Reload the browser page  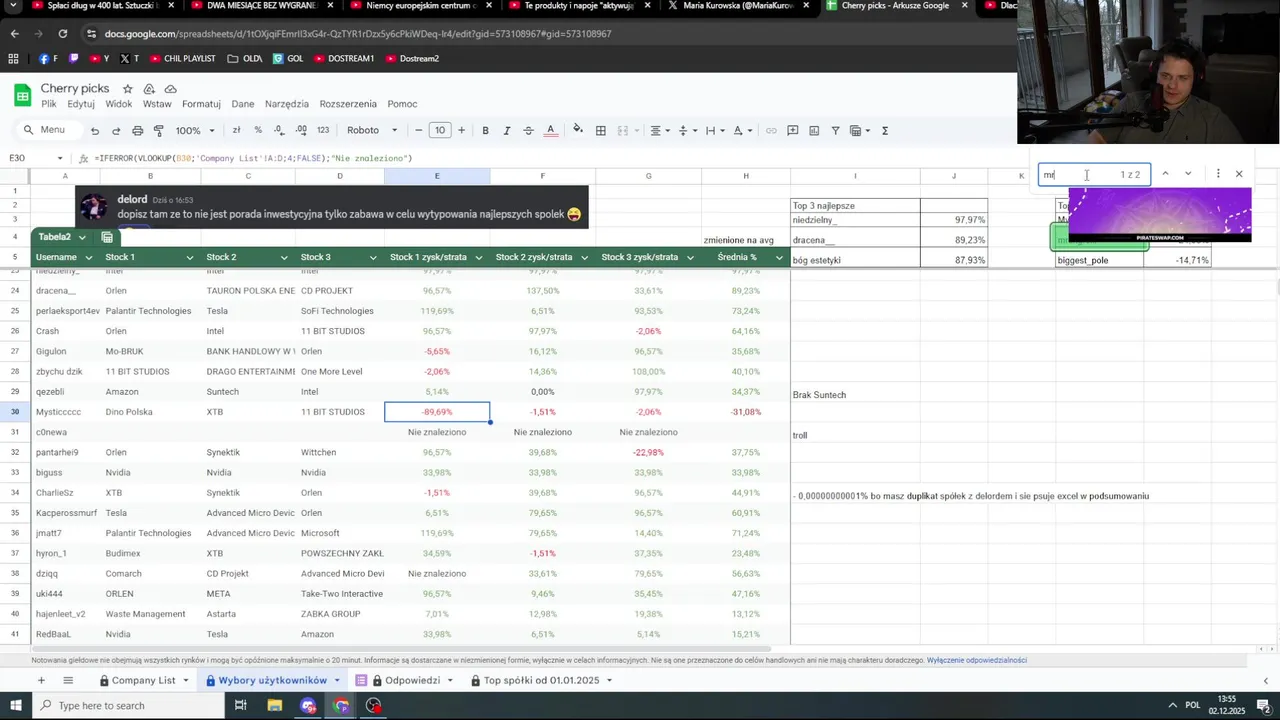click(x=62, y=33)
